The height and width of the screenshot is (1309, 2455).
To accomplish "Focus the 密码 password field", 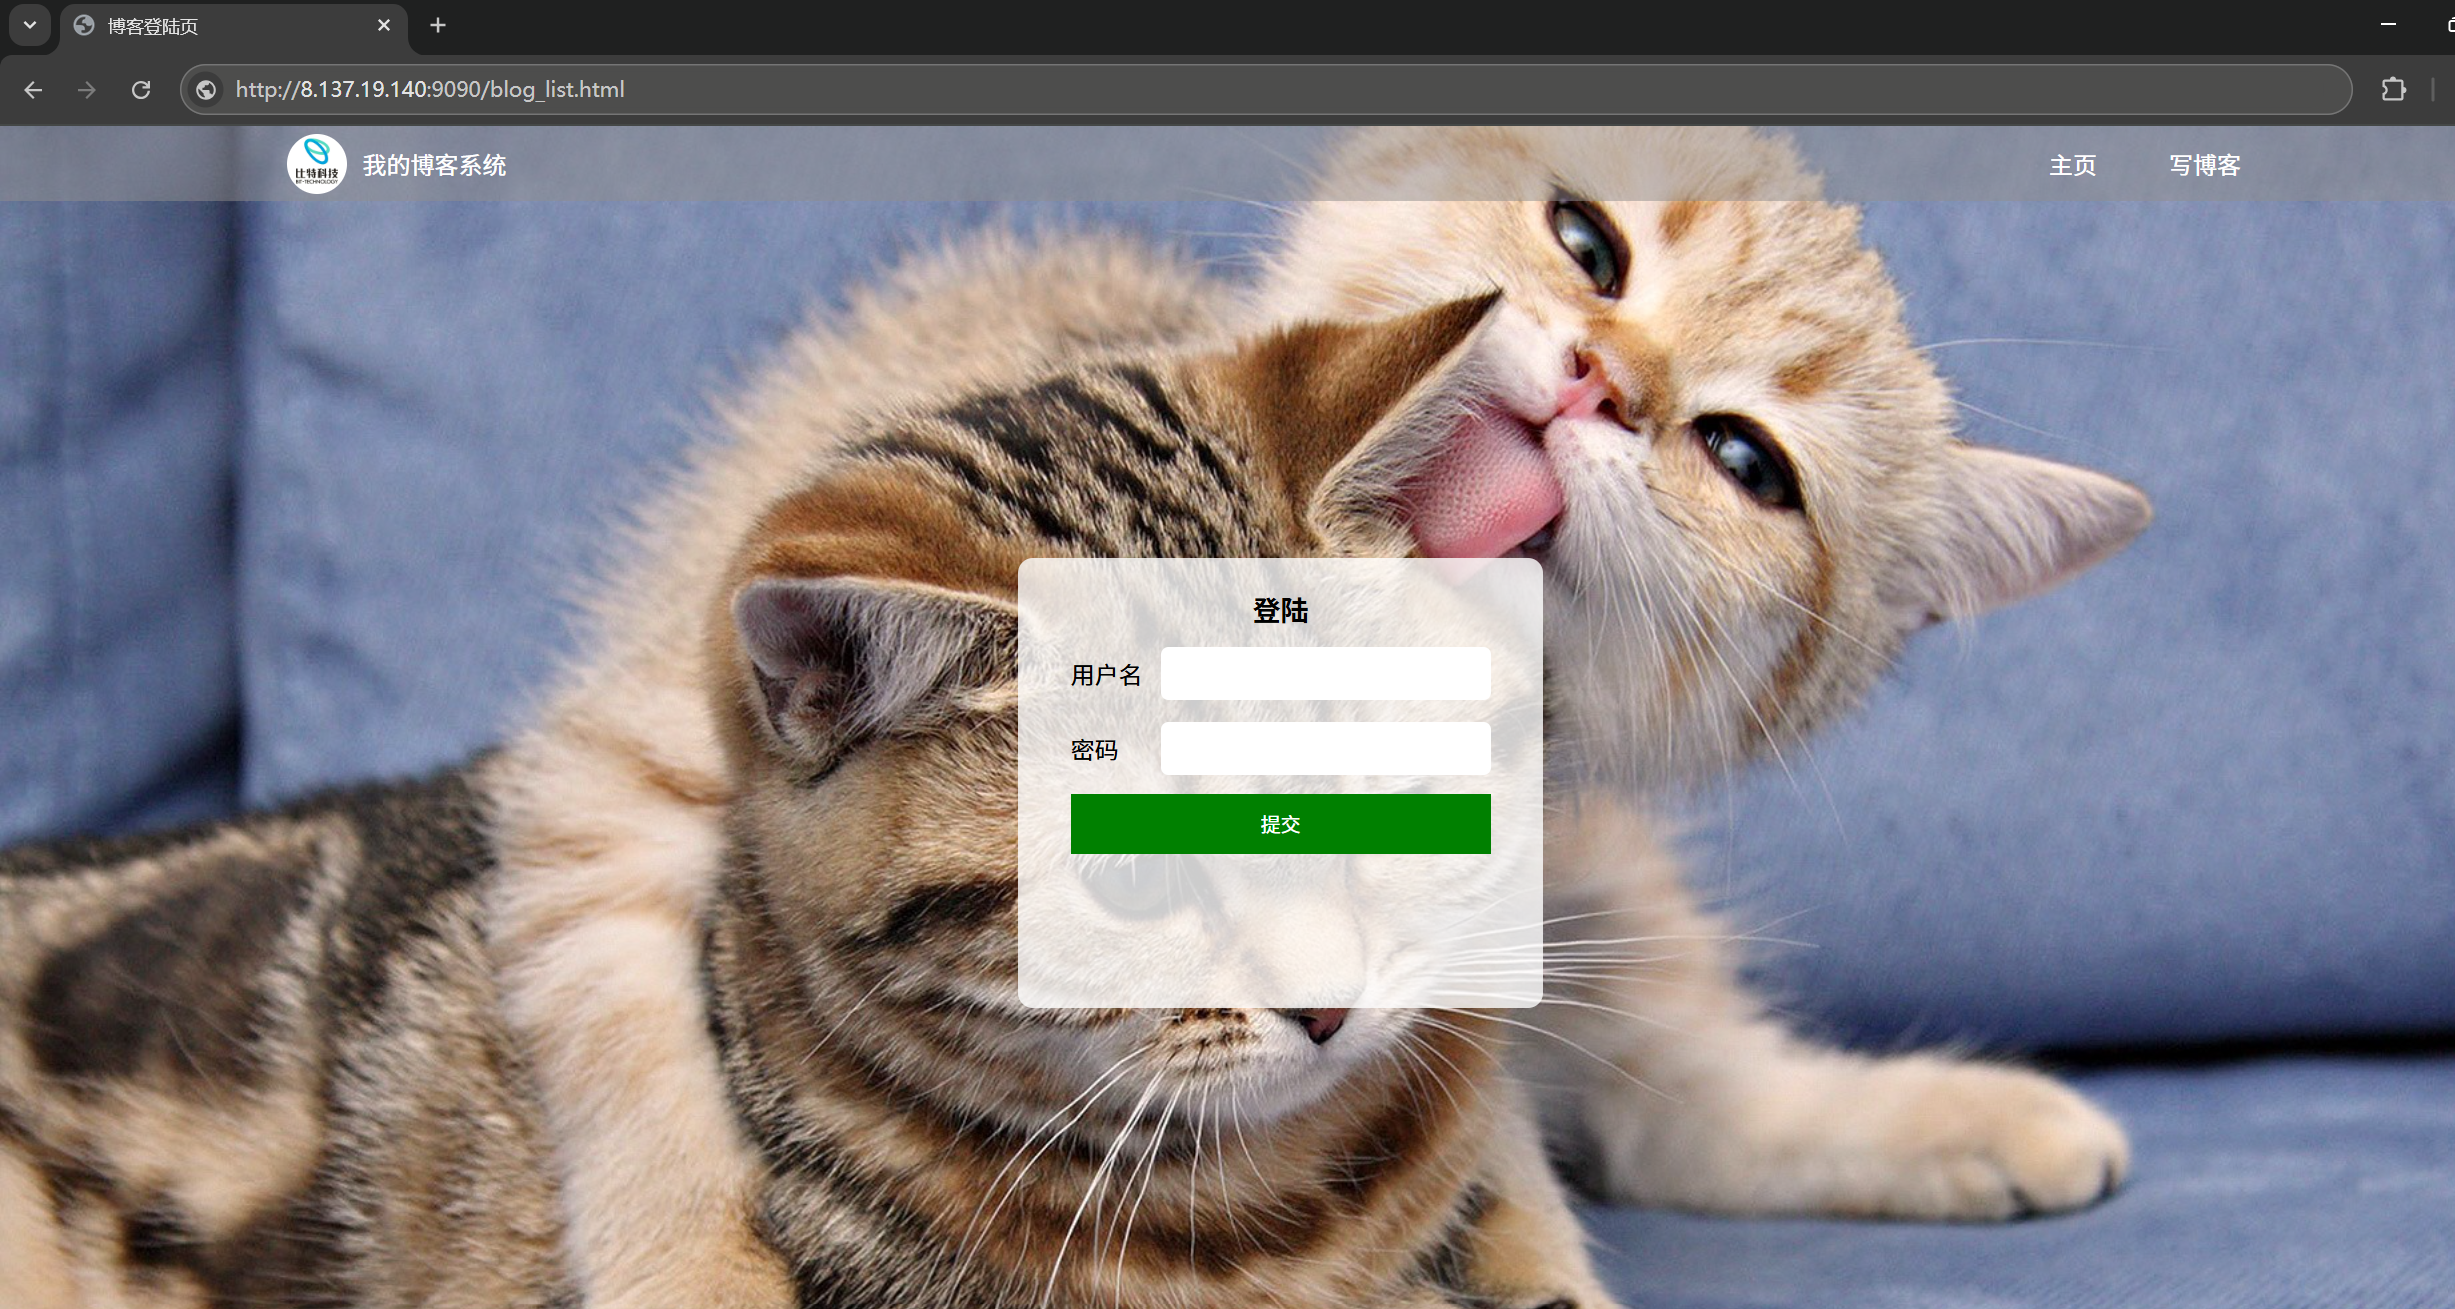I will coord(1325,749).
